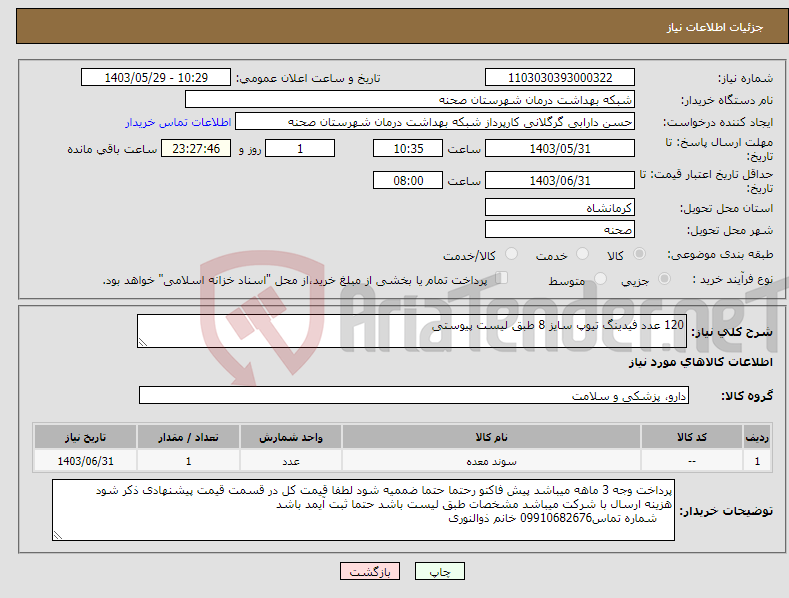Click the delivery province field کرمانشاه
The width and height of the screenshot is (789, 598).
click(x=560, y=207)
